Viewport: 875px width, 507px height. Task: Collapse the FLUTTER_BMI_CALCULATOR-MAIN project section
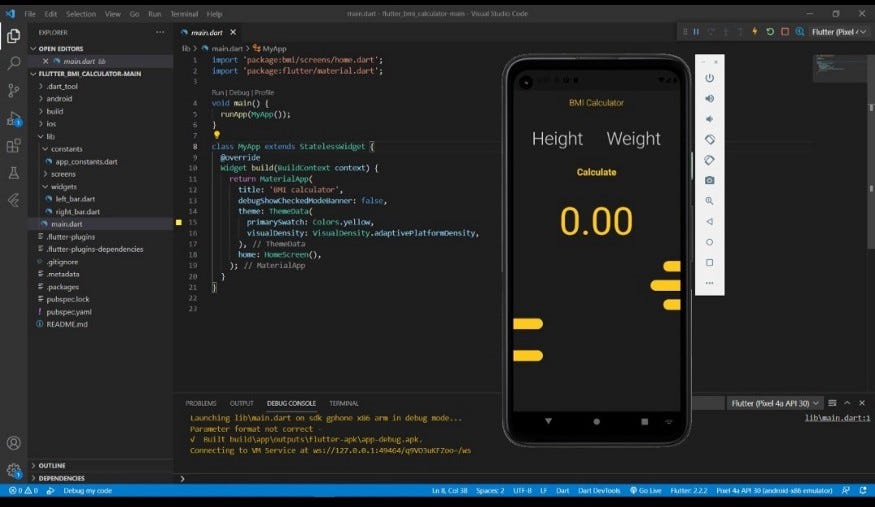(x=100, y=74)
